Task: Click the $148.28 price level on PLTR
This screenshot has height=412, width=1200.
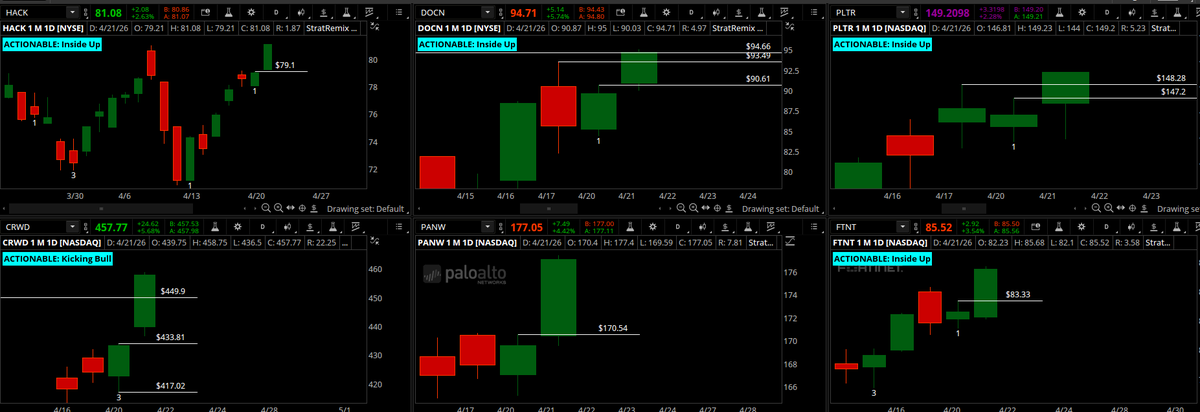Action: [1170, 78]
